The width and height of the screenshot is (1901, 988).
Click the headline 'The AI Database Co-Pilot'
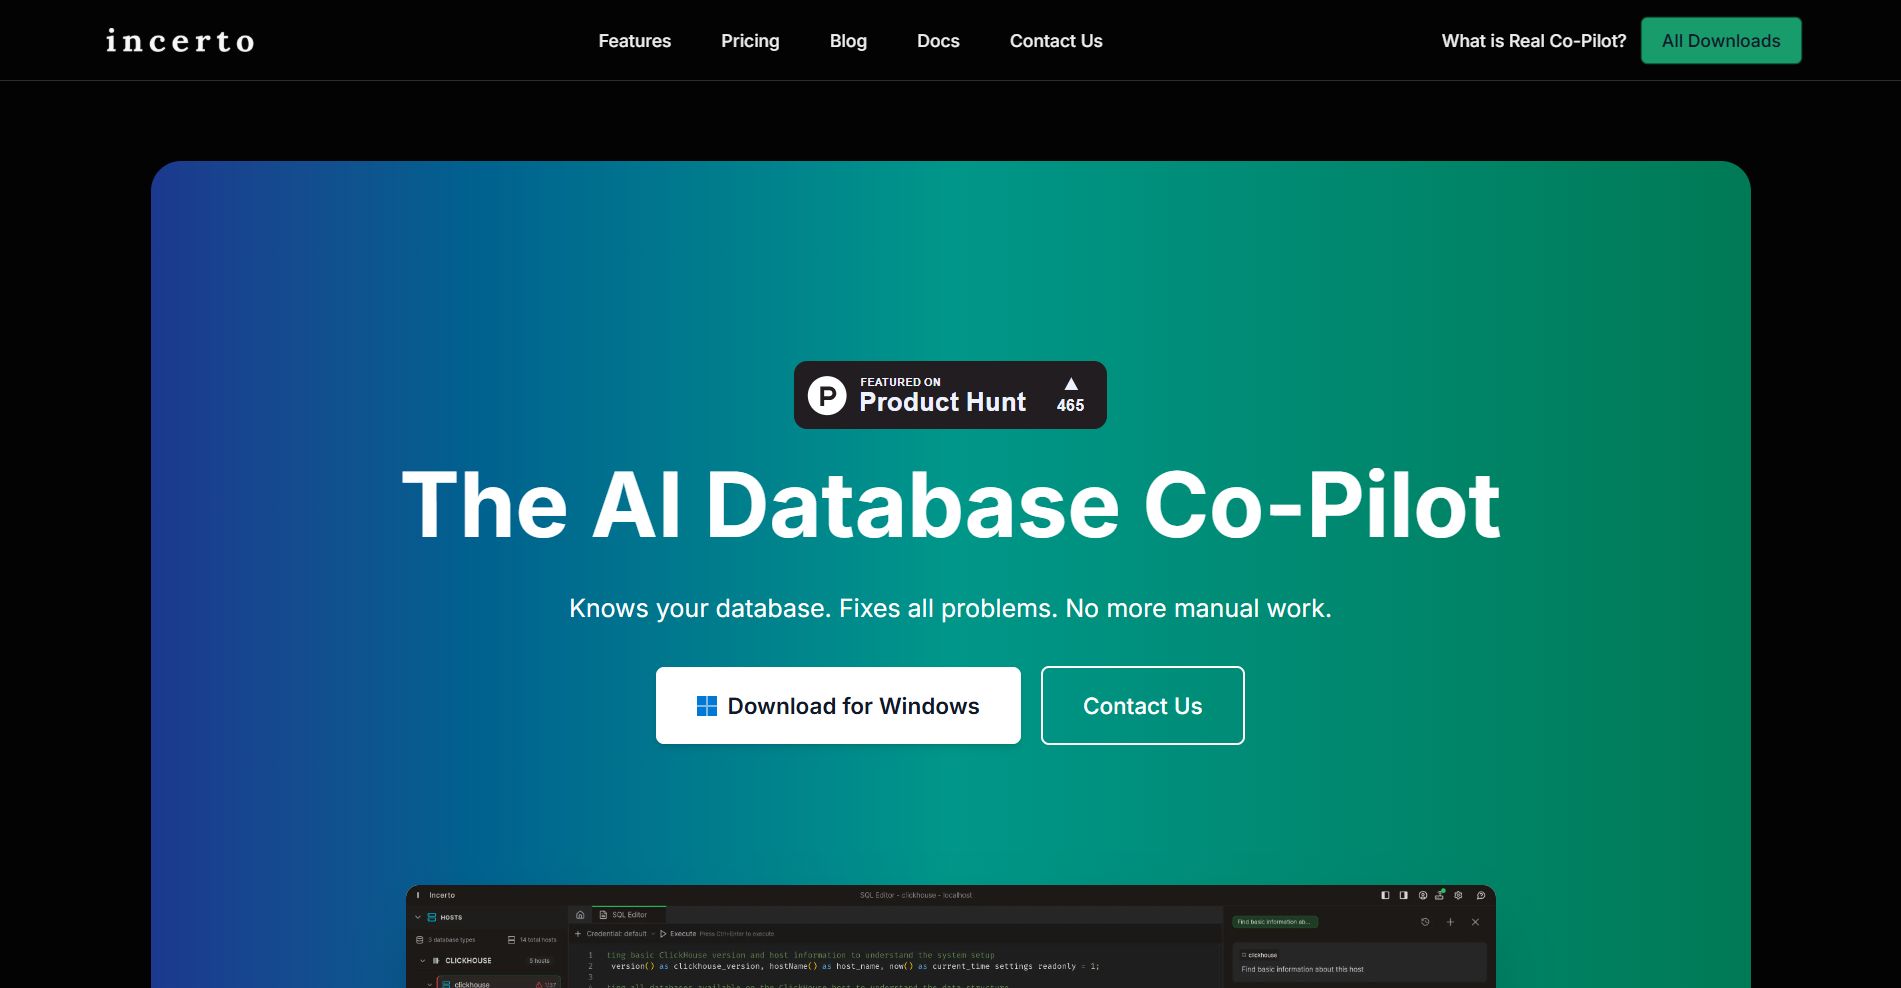[x=950, y=505]
